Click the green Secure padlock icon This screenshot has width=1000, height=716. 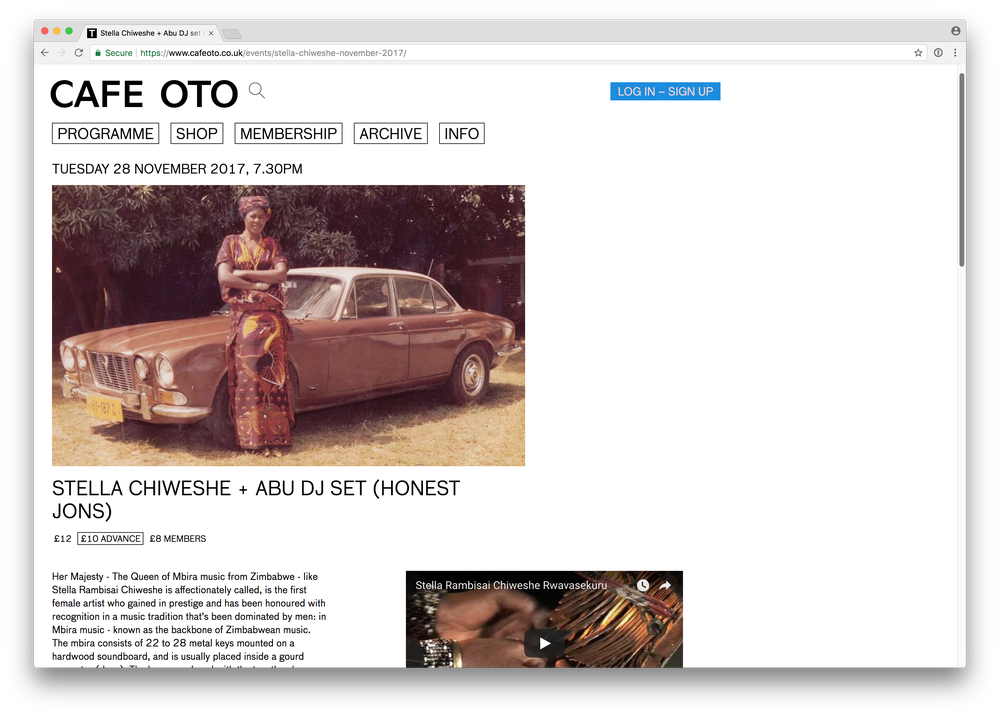(x=98, y=53)
